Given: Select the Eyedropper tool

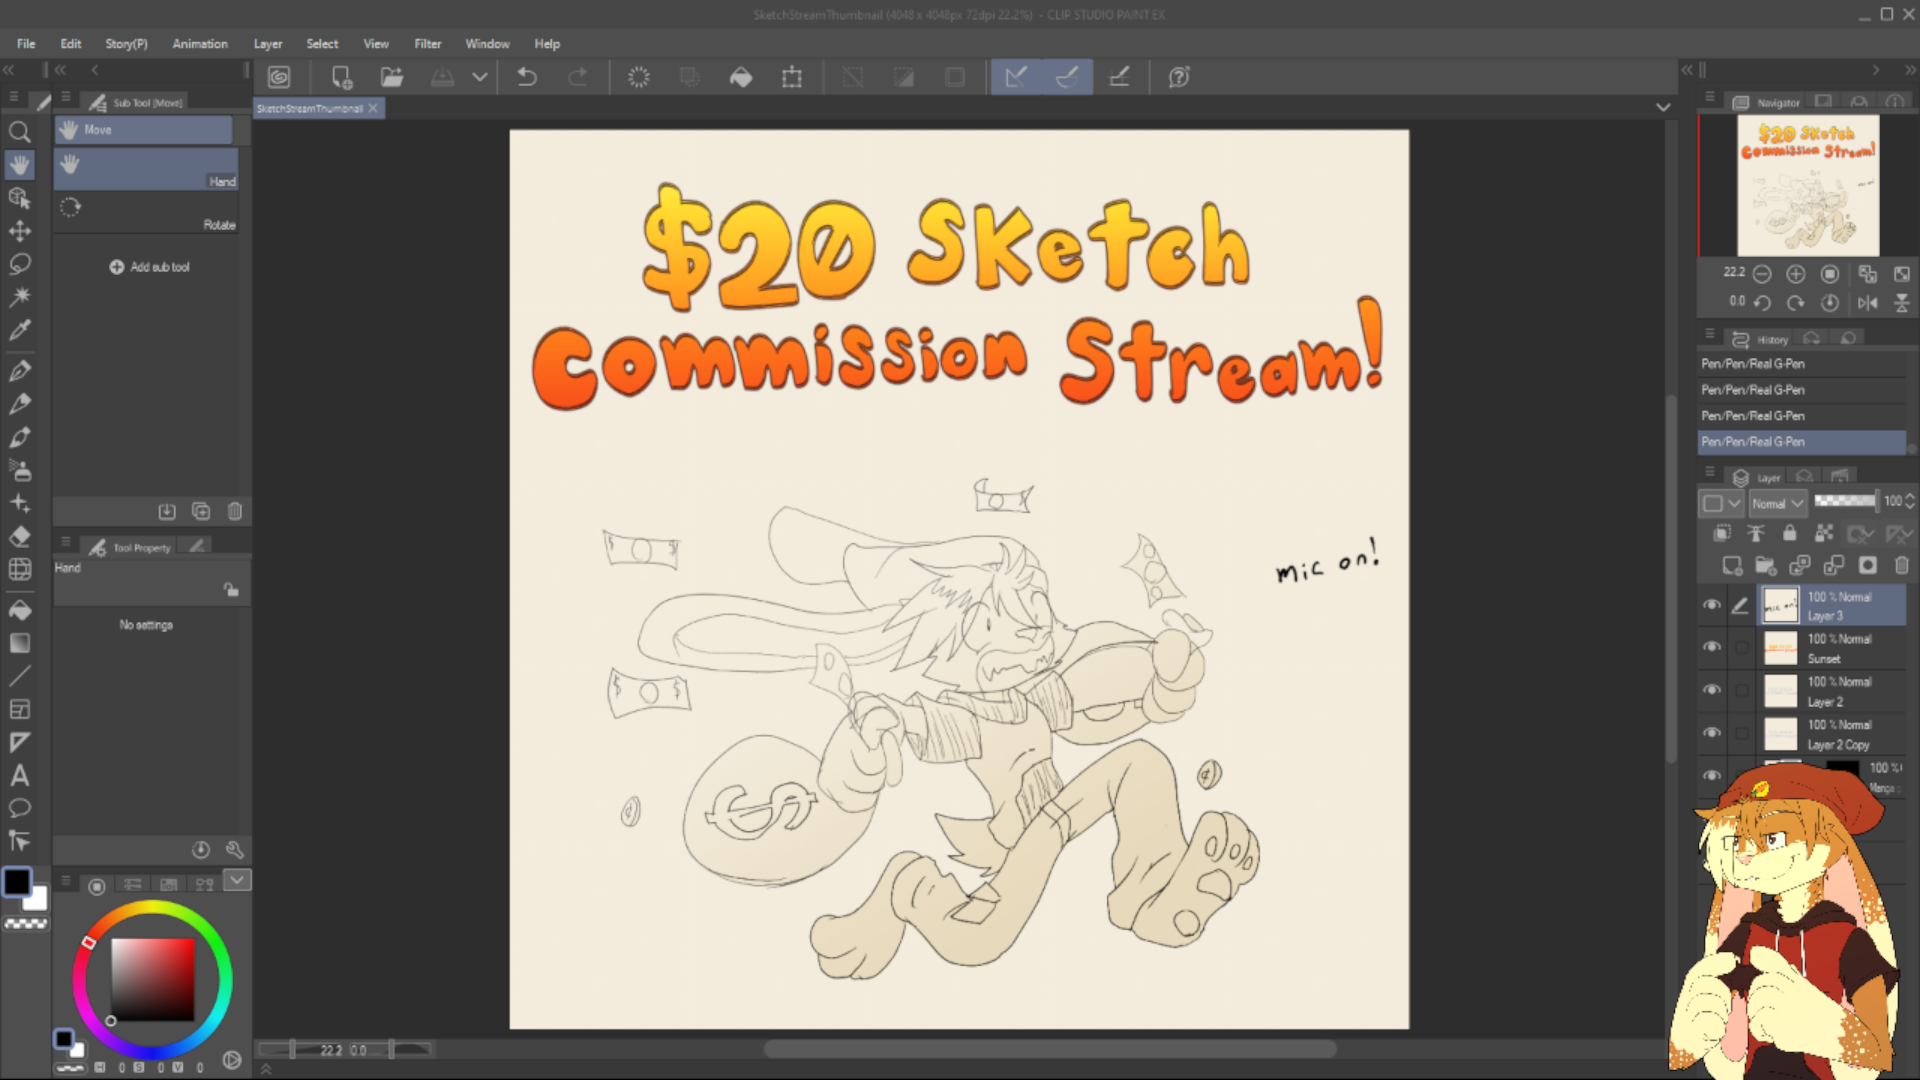Looking at the screenshot, I should 19,330.
